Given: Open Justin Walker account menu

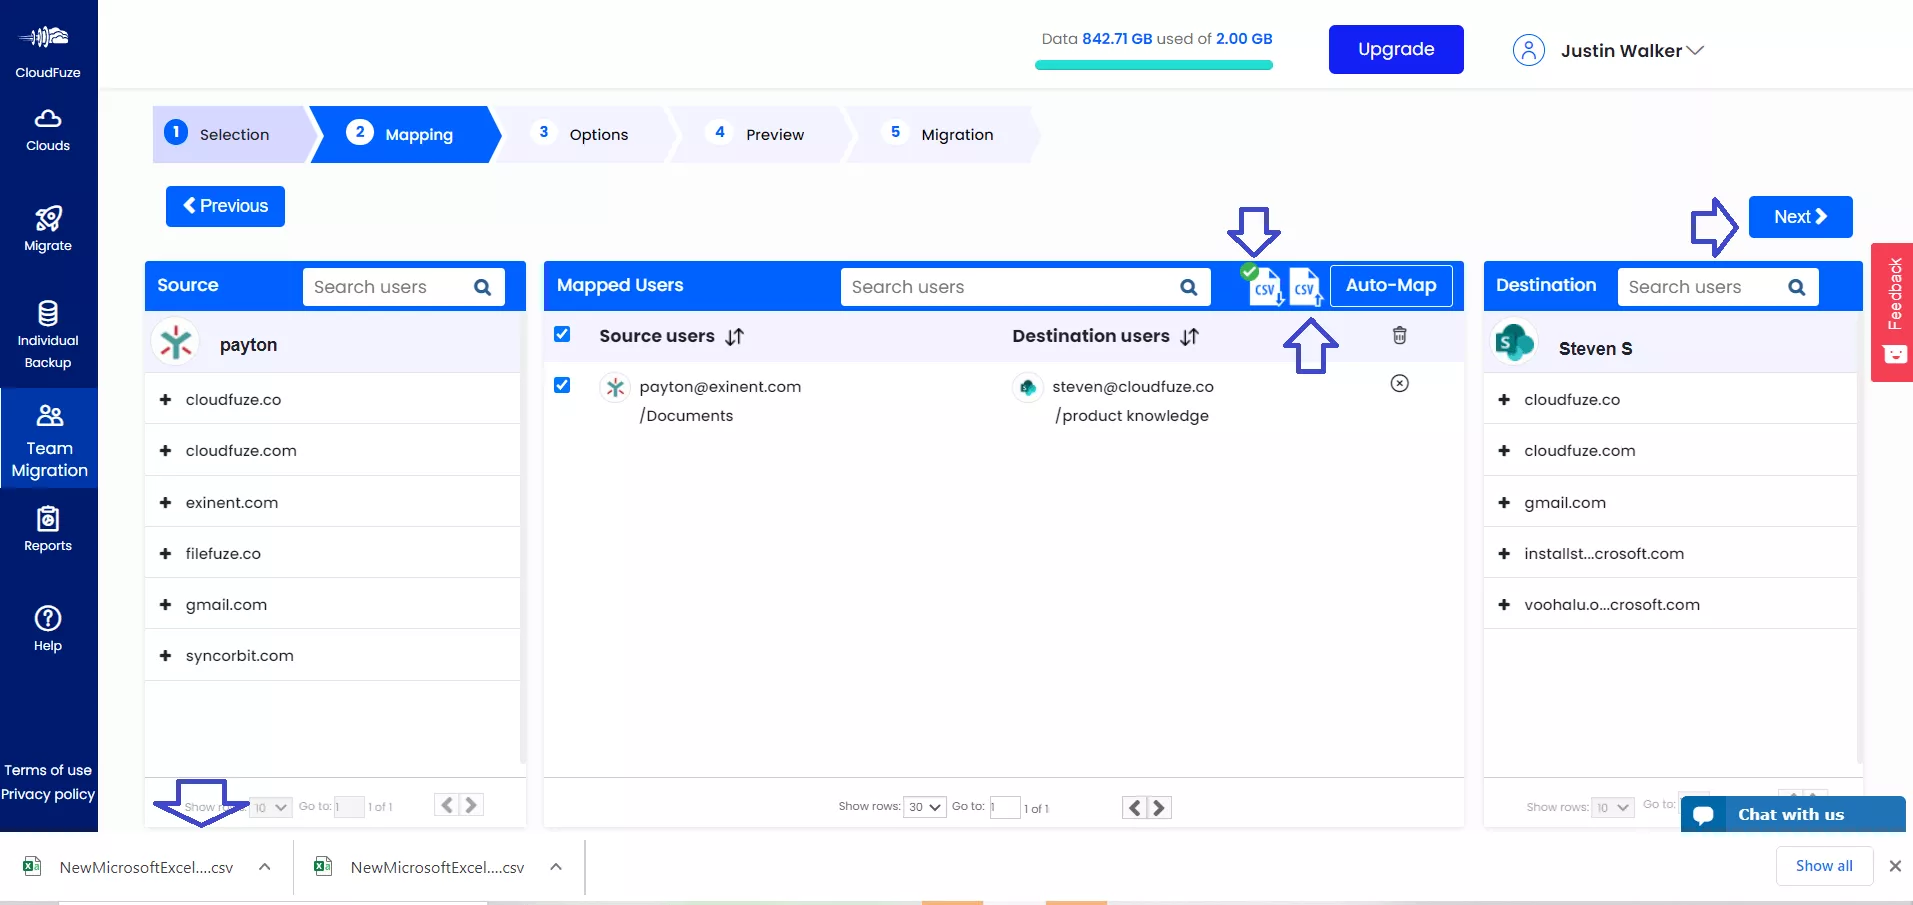Looking at the screenshot, I should coord(1632,51).
